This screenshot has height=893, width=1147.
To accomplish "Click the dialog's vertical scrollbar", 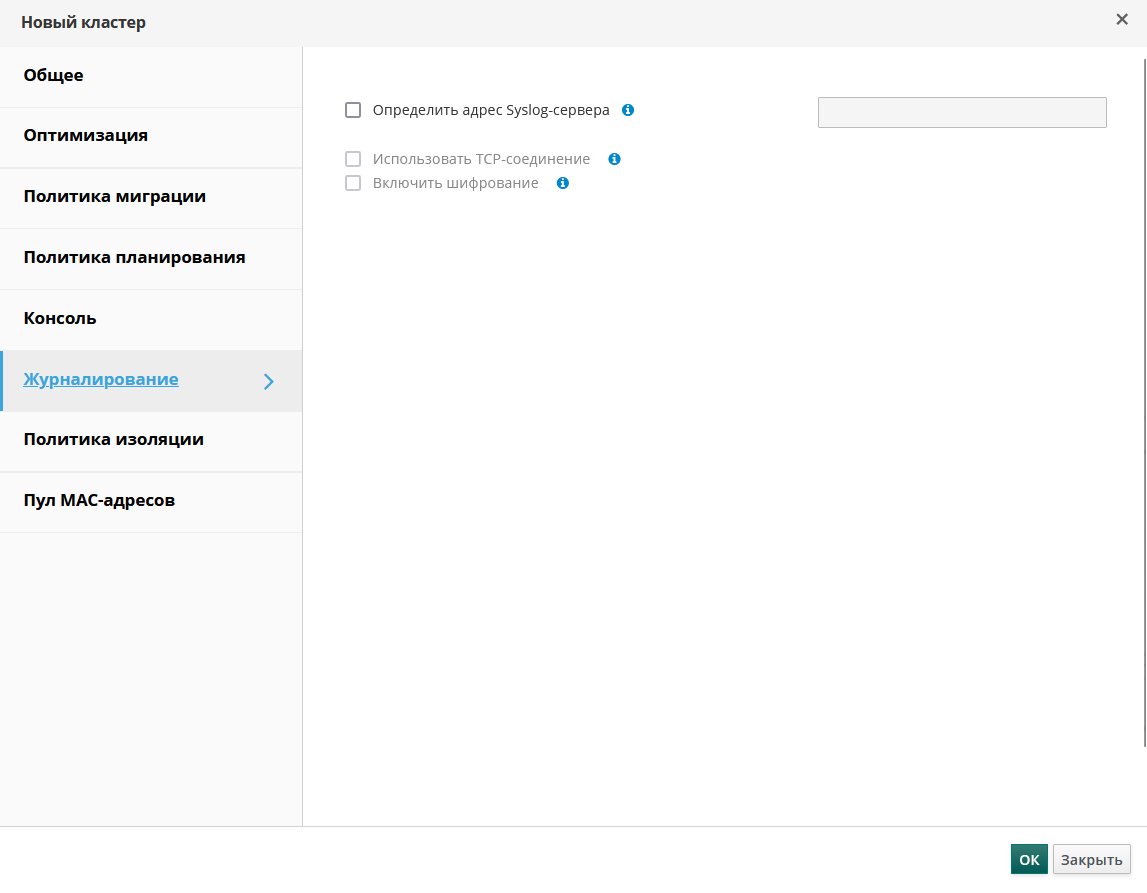I will click(x=1145, y=402).
